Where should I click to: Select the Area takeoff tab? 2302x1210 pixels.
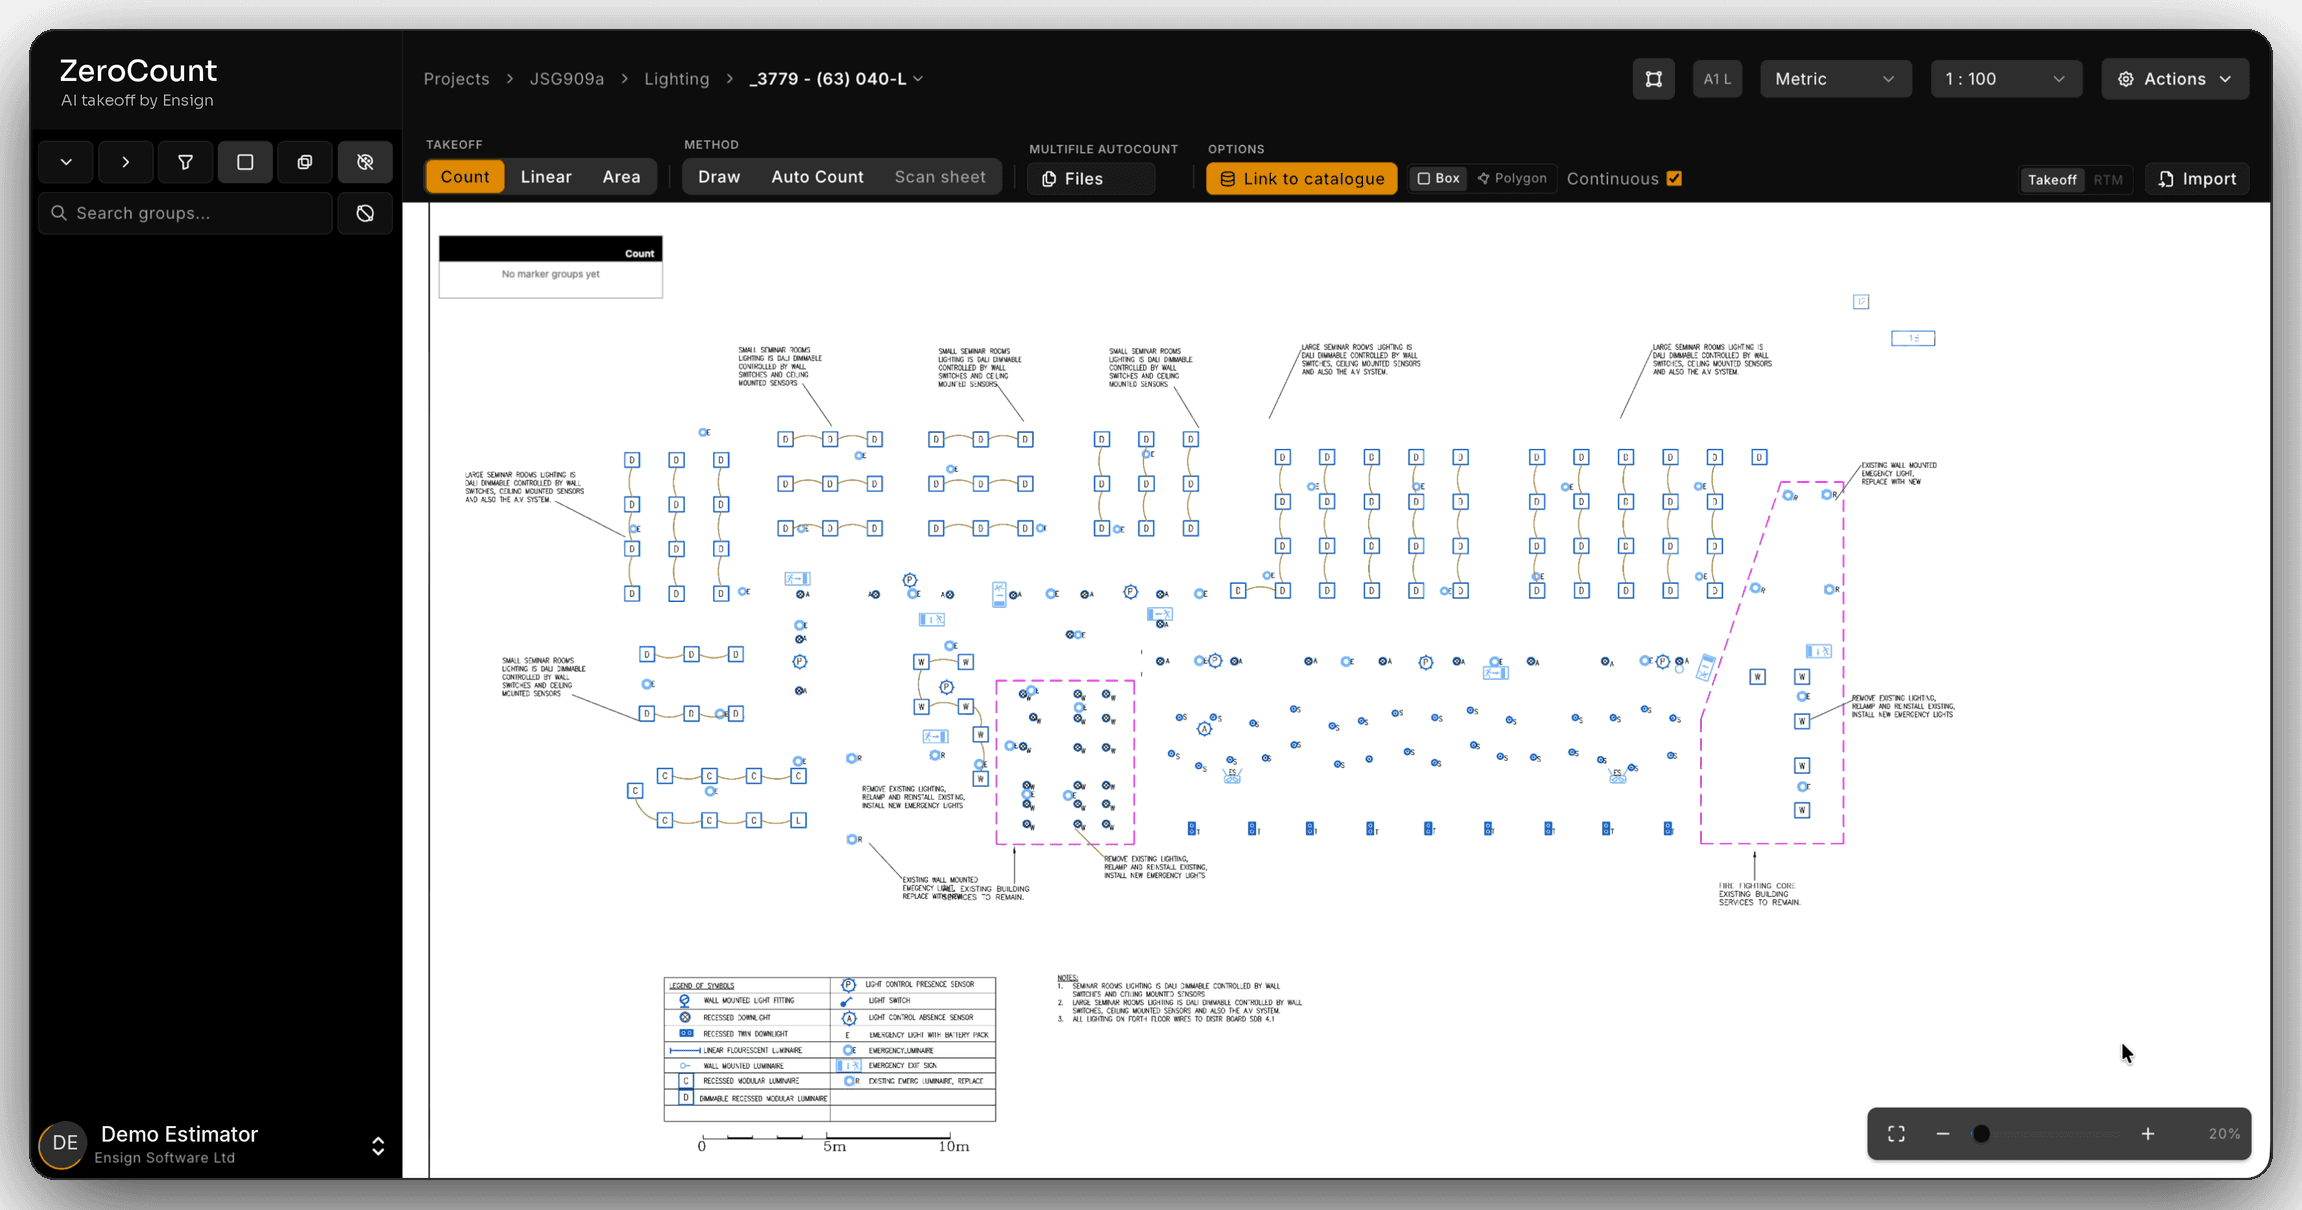[x=621, y=177]
